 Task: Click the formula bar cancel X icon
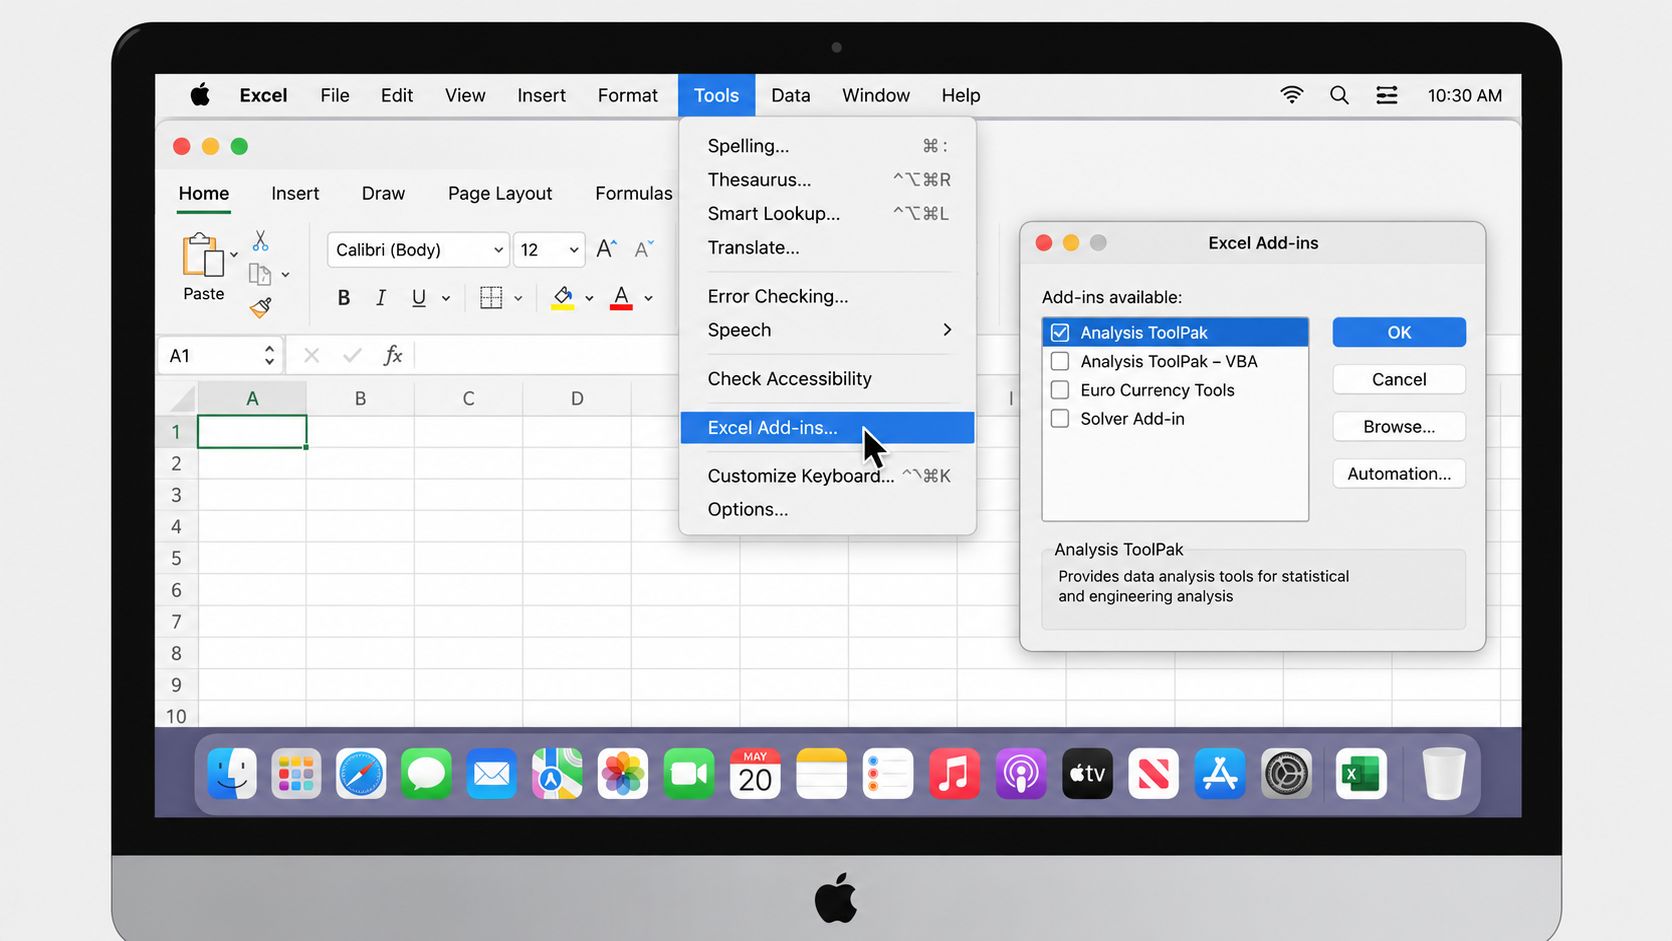(x=311, y=355)
